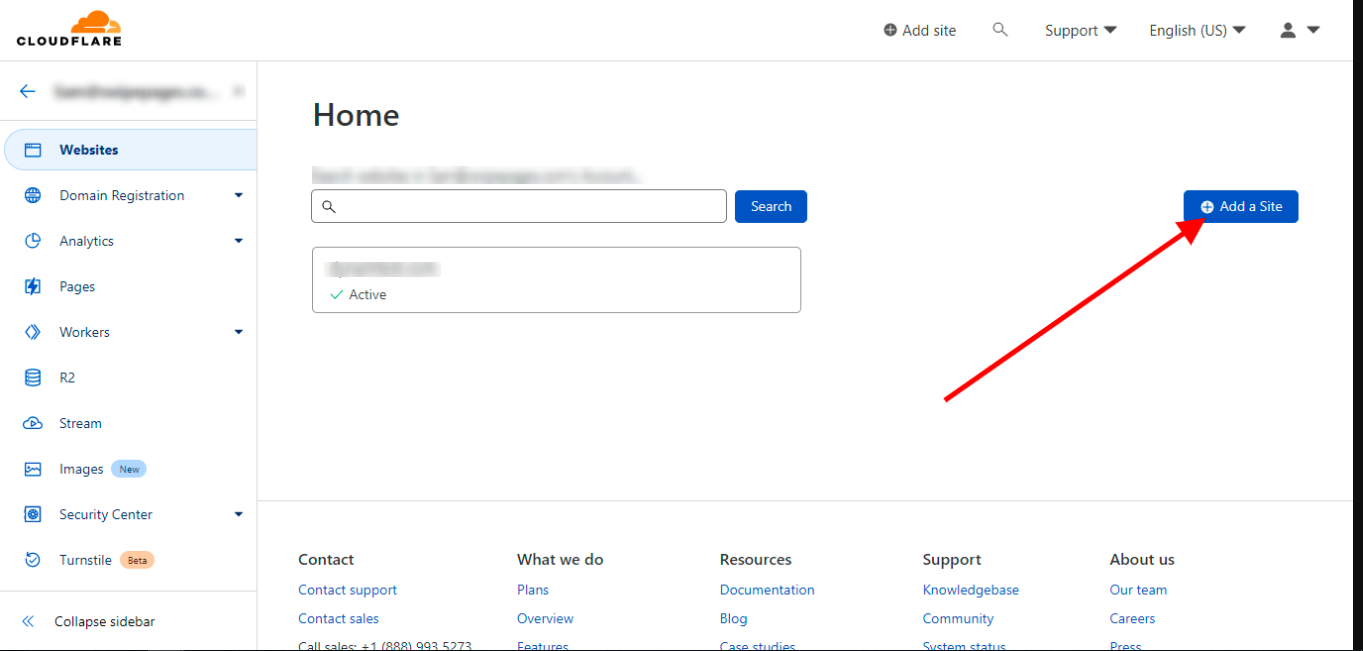Click the New badge next to Images

pyautogui.click(x=129, y=469)
